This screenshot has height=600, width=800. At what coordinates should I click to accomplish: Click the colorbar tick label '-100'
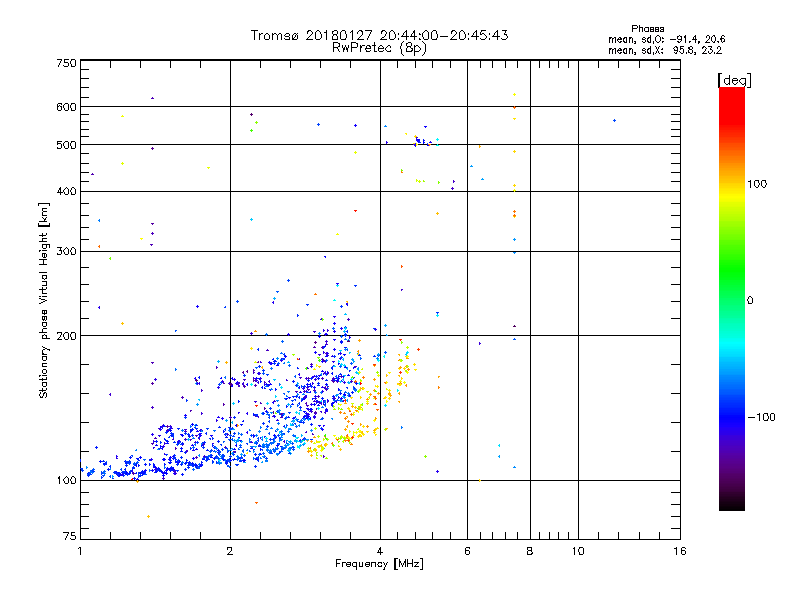(762, 417)
